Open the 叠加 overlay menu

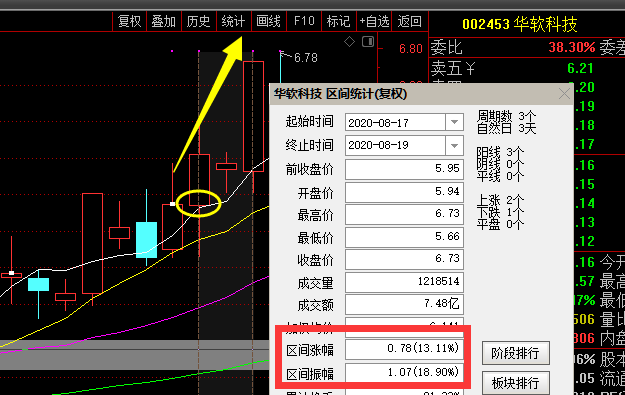click(x=164, y=21)
